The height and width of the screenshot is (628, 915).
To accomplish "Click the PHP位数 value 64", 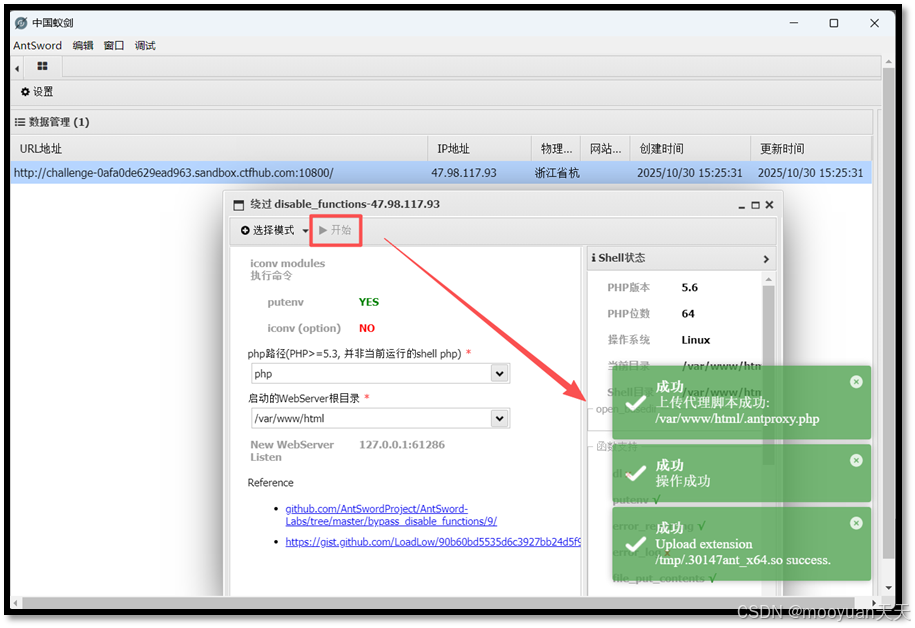I will (x=688, y=314).
